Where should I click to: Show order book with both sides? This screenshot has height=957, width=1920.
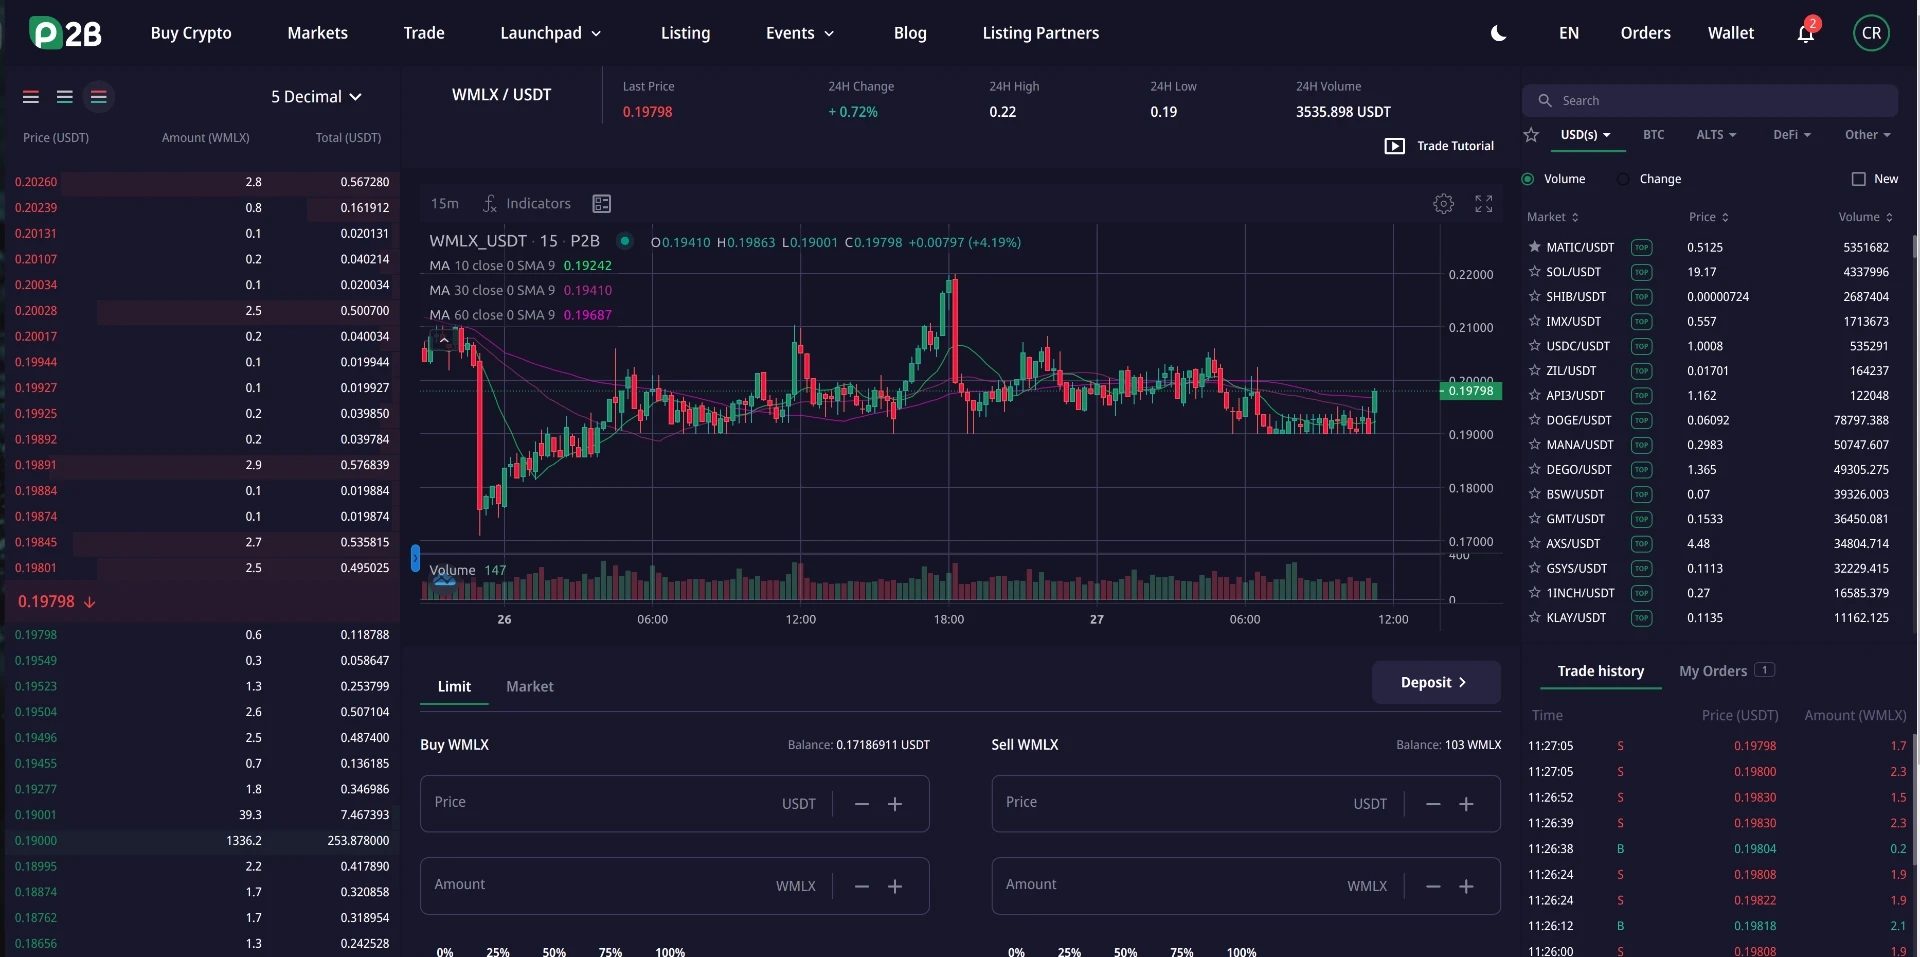pyautogui.click(x=31, y=97)
